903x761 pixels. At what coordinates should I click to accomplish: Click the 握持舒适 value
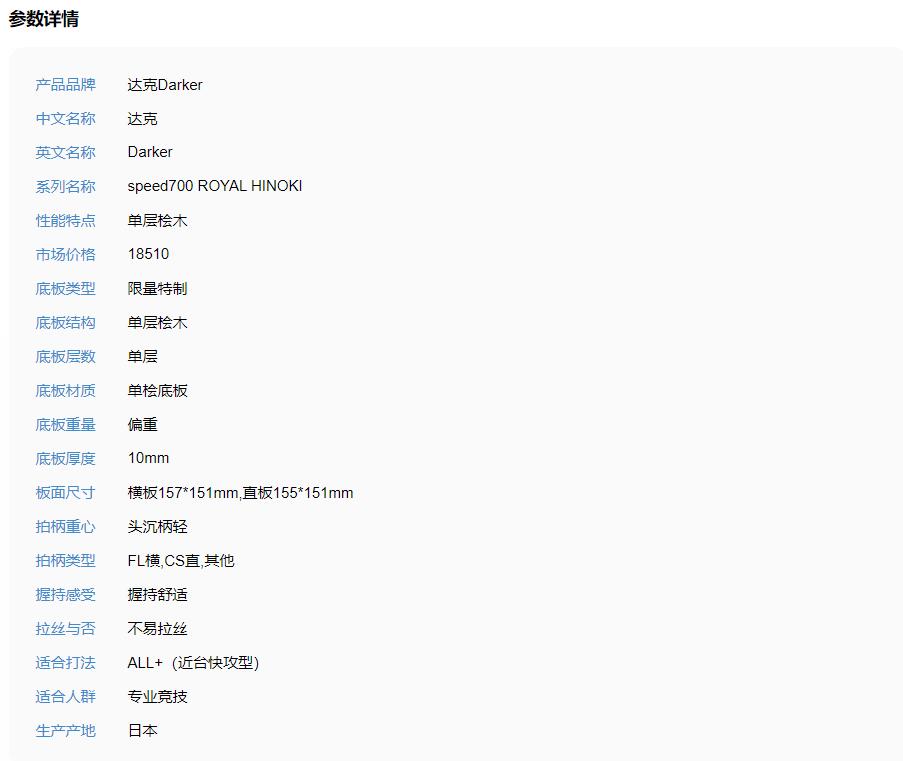point(157,595)
